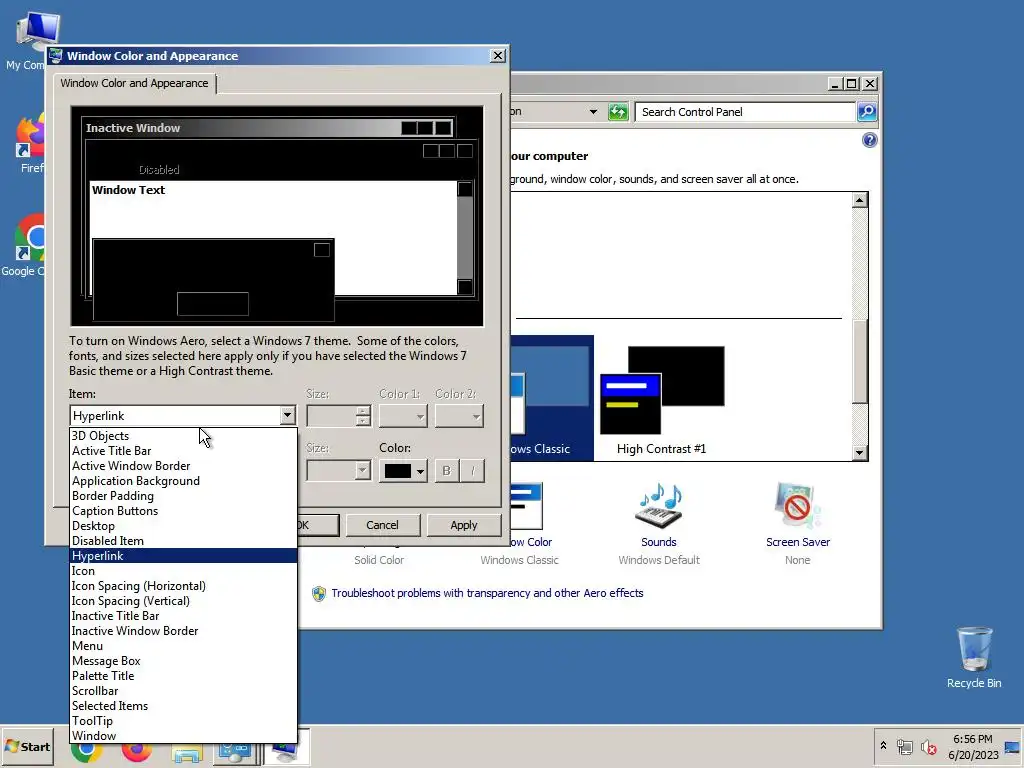Click the search magnifier icon in Control Panel

point(867,112)
